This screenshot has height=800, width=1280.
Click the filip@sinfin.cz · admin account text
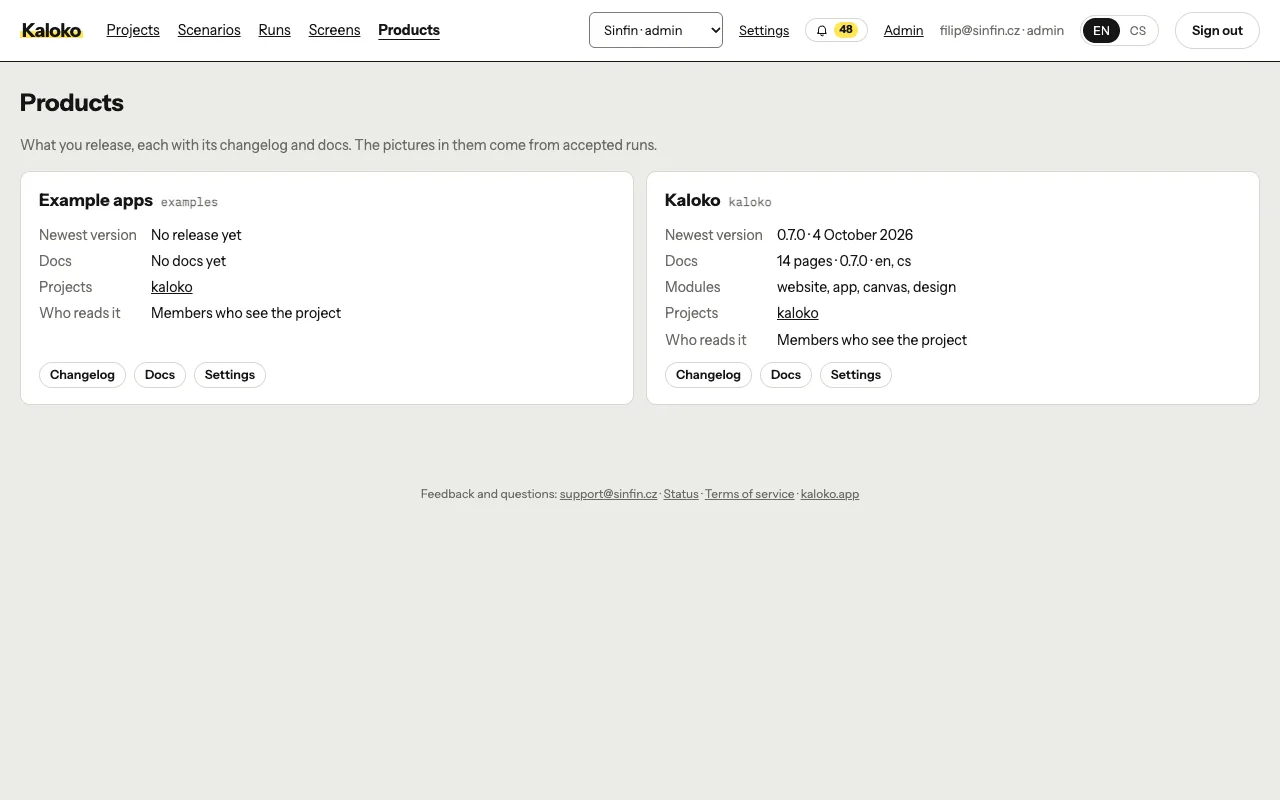pyautogui.click(x=1002, y=30)
